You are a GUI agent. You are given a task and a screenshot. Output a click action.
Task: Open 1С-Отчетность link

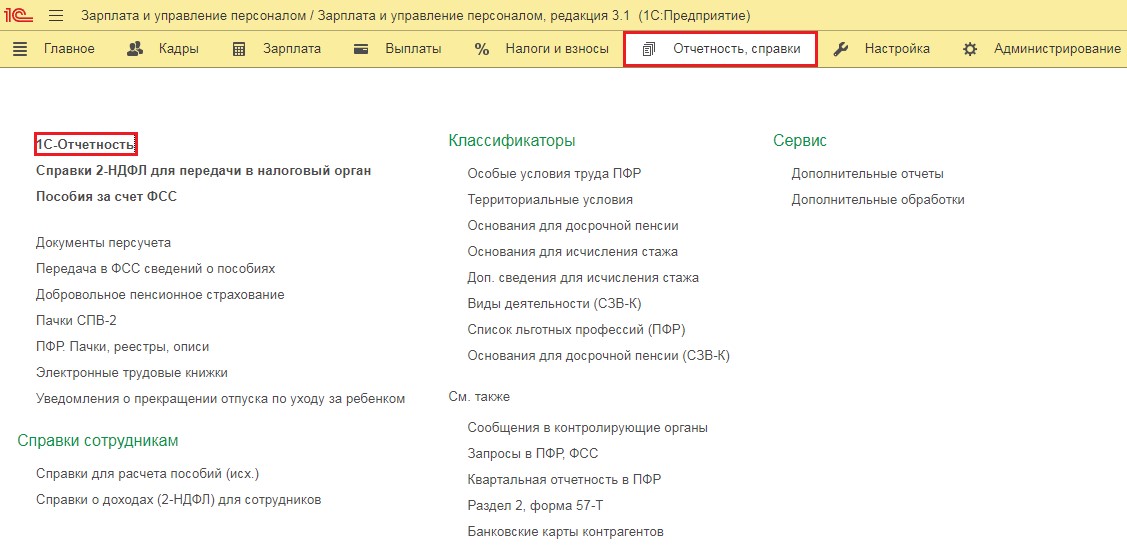pyautogui.click(x=86, y=145)
